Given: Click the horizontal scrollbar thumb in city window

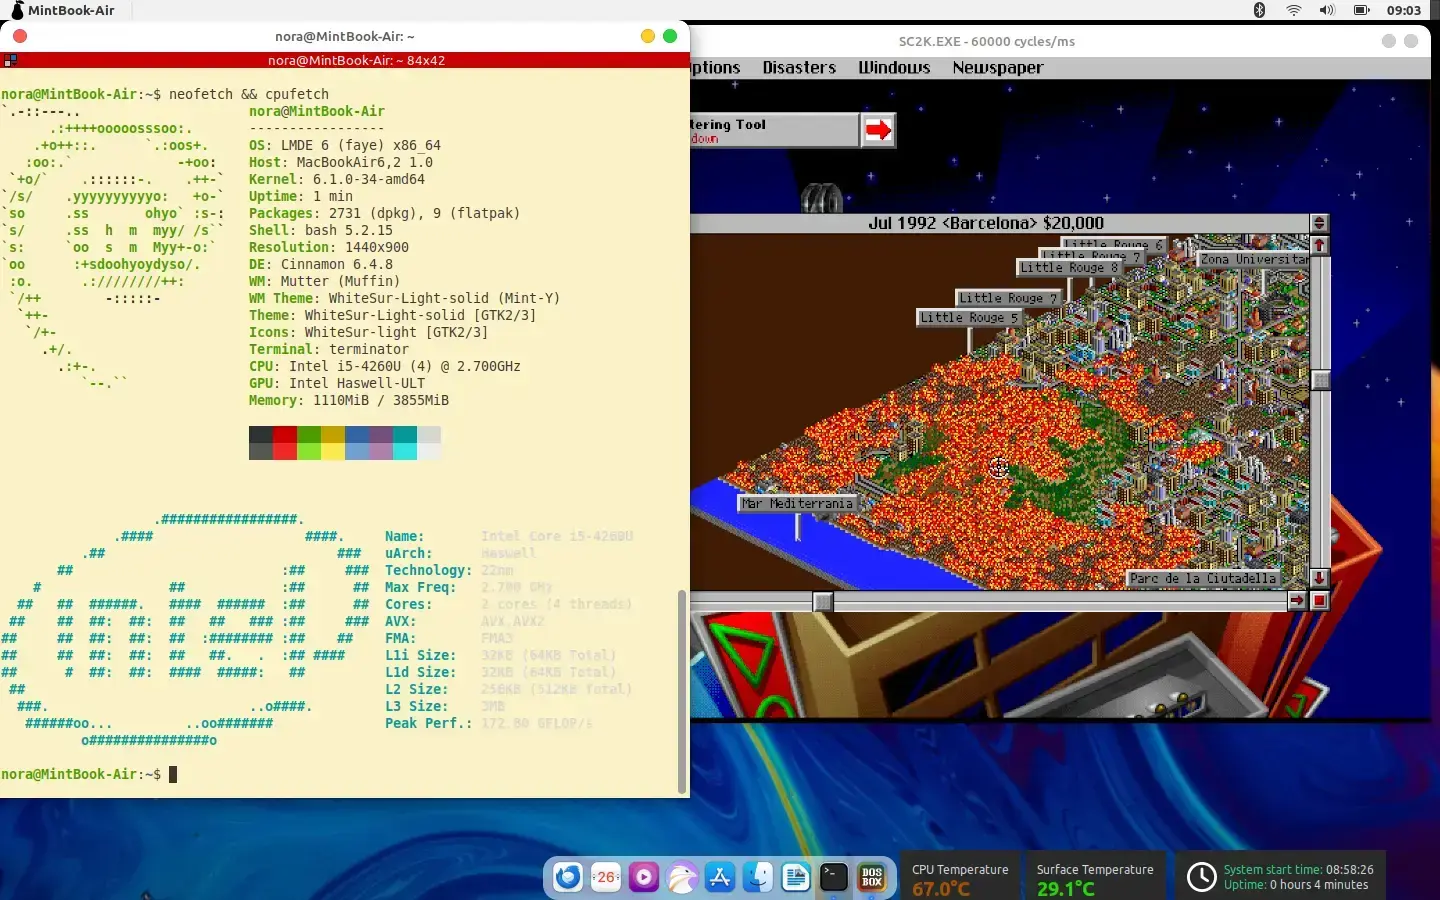Looking at the screenshot, I should click(823, 601).
